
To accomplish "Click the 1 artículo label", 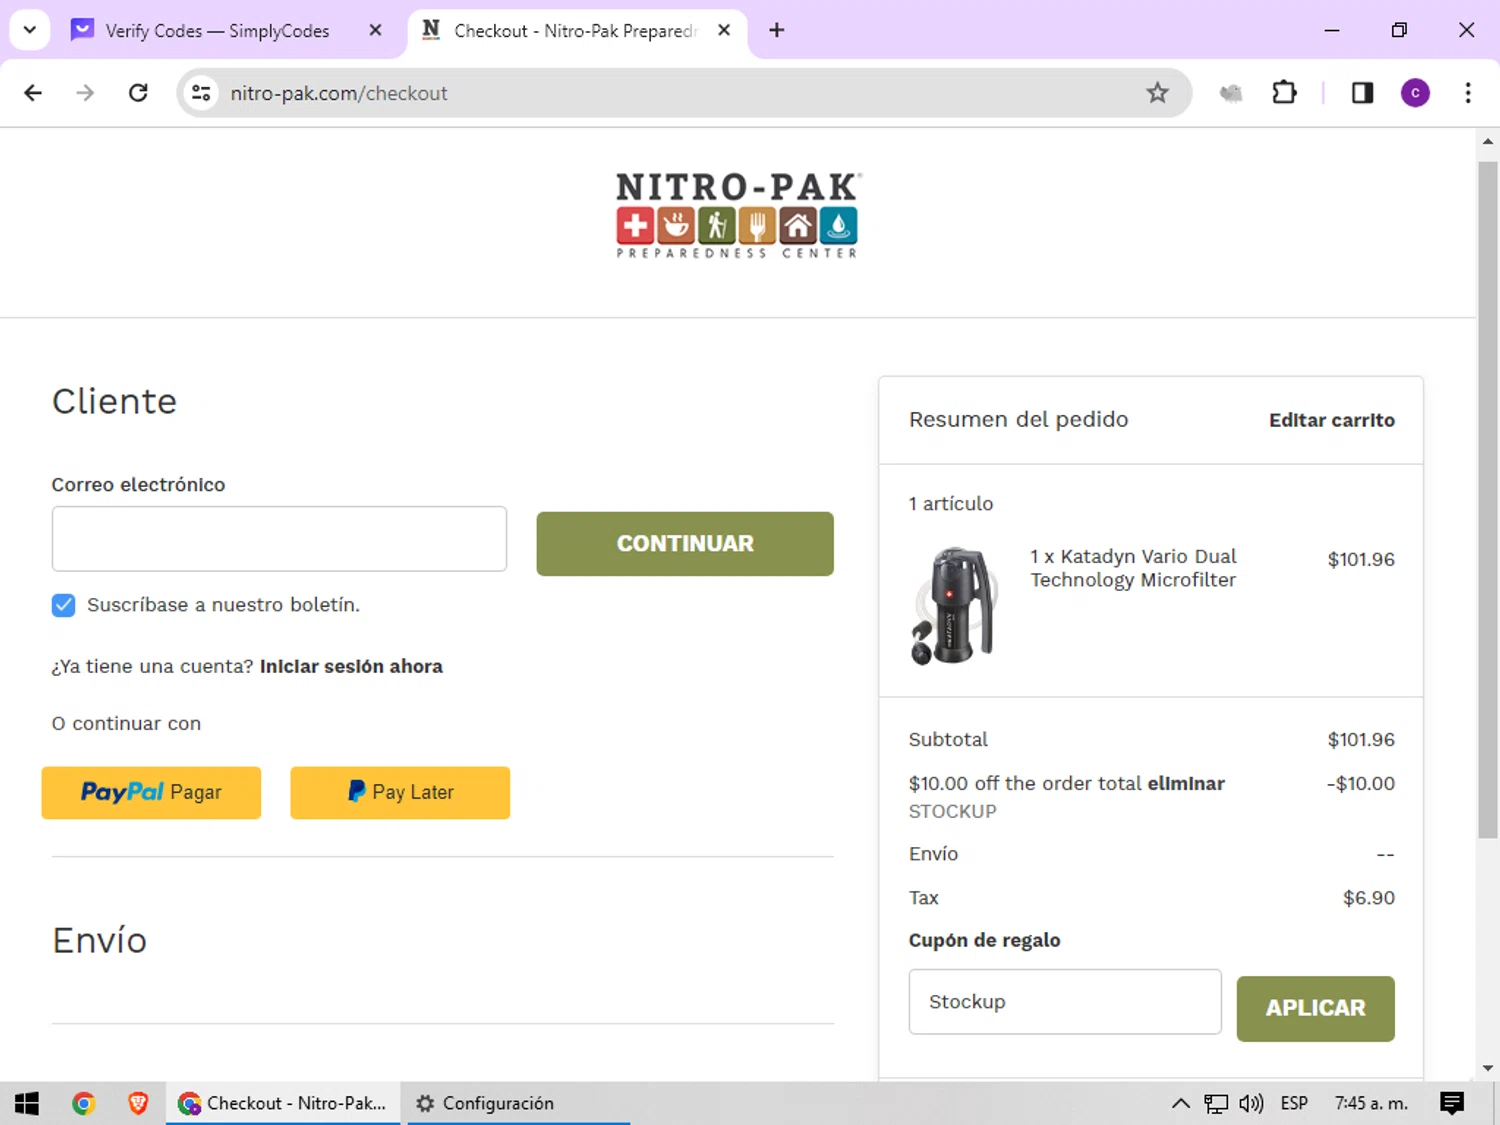I will (951, 504).
